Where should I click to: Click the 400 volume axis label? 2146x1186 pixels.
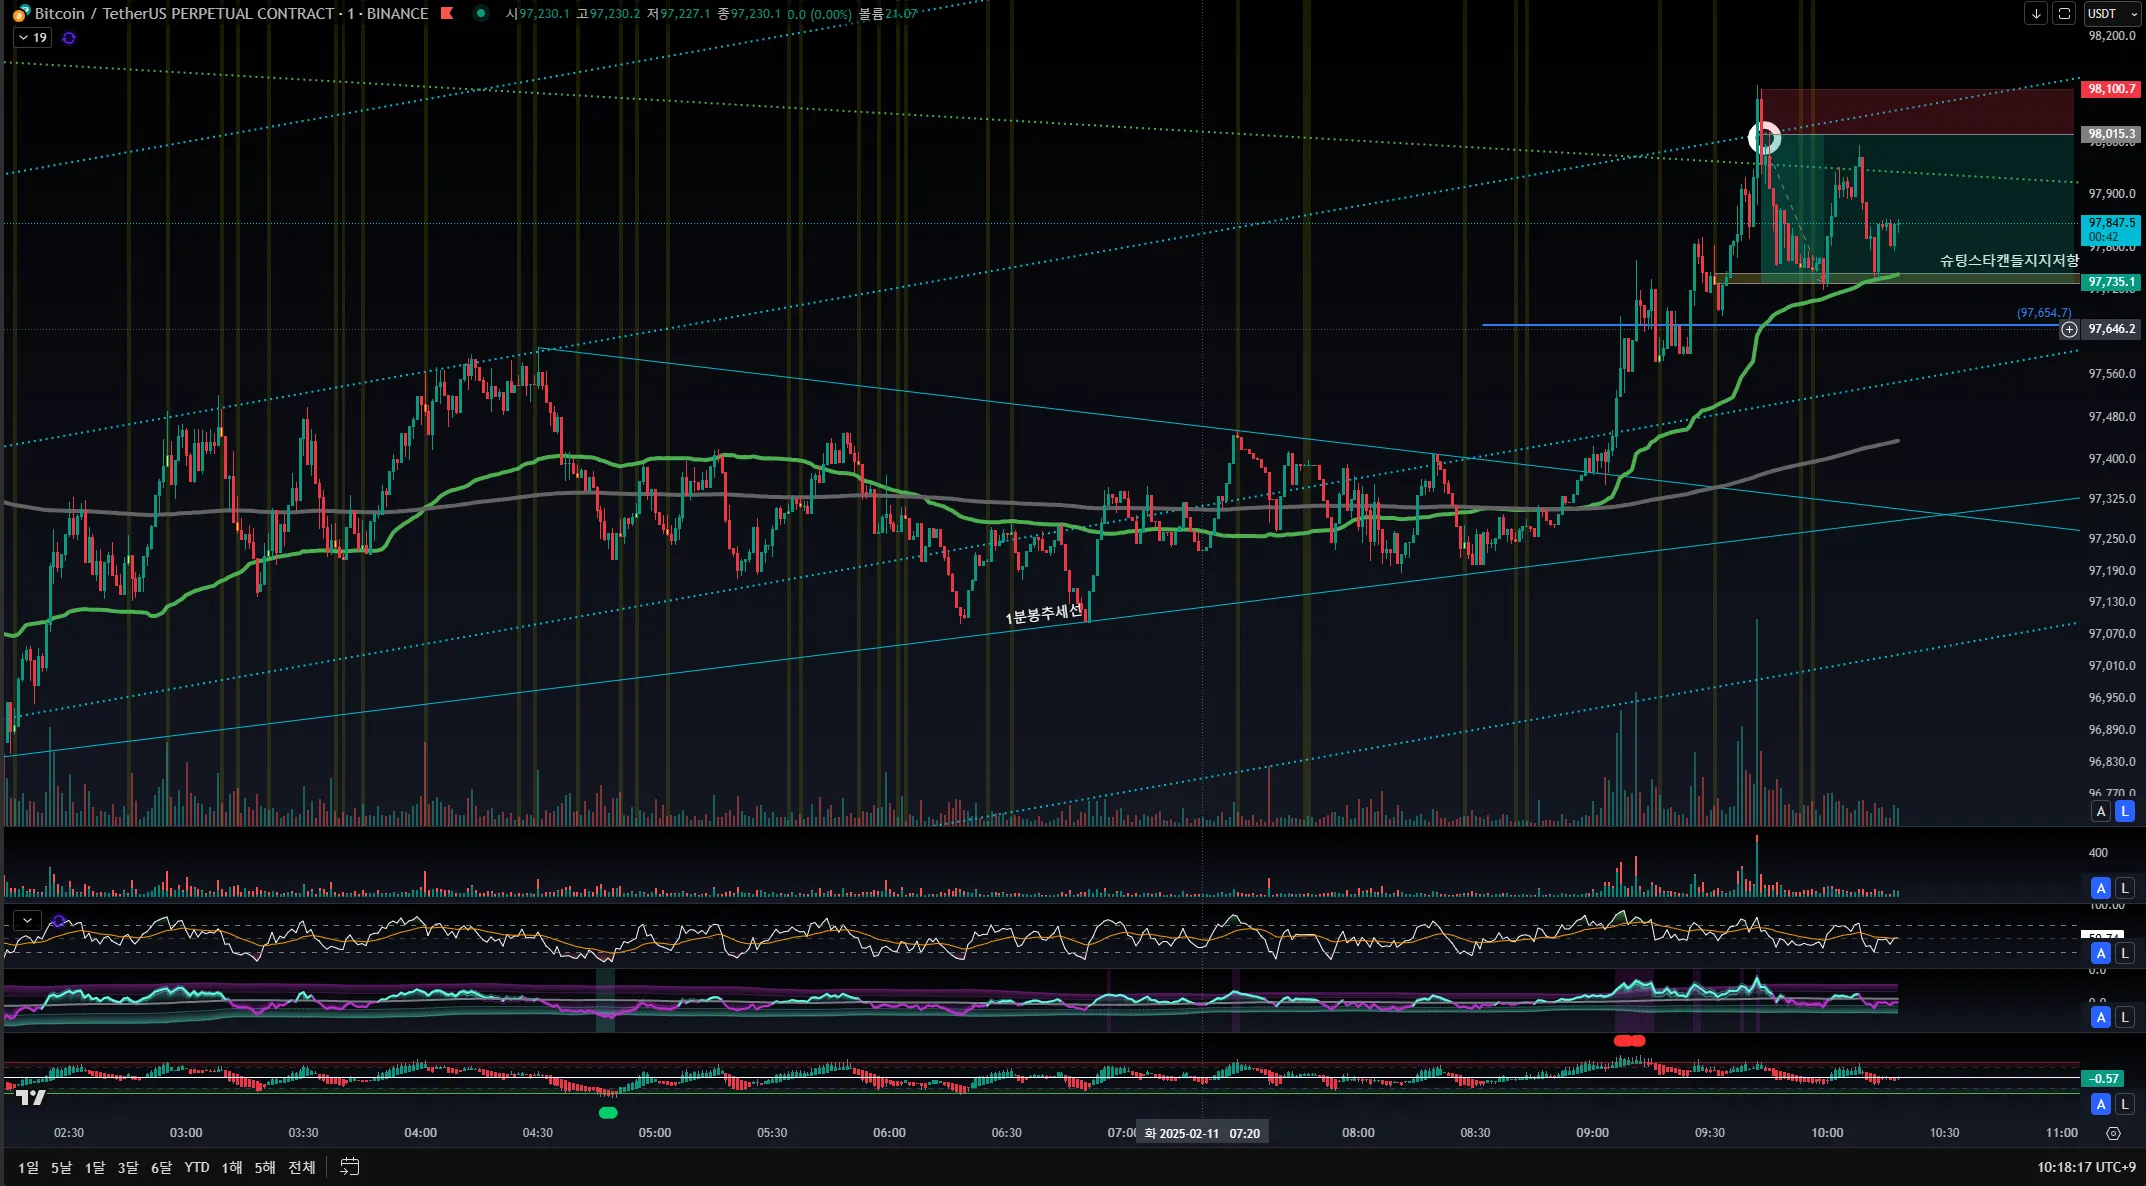click(x=2098, y=853)
